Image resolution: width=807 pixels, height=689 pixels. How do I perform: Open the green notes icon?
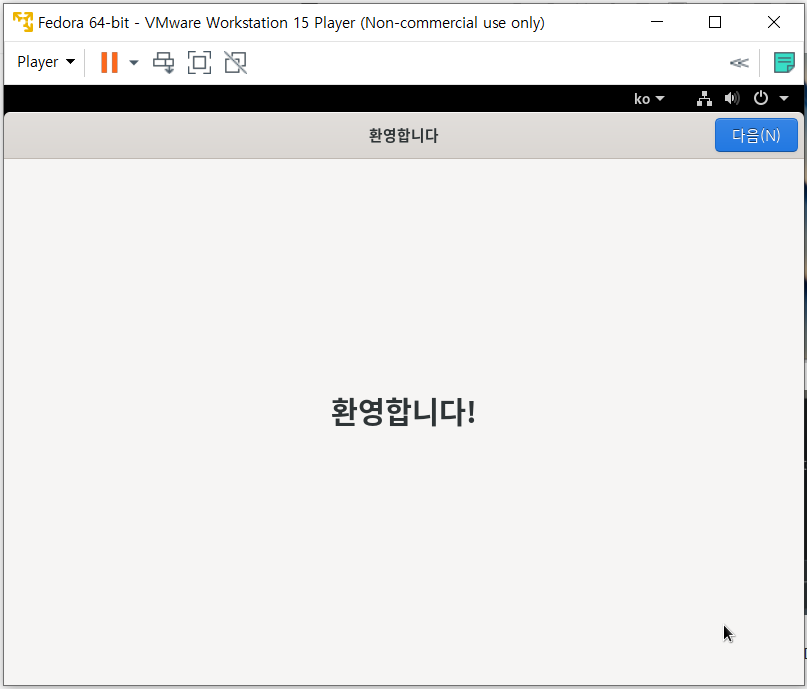[x=784, y=62]
